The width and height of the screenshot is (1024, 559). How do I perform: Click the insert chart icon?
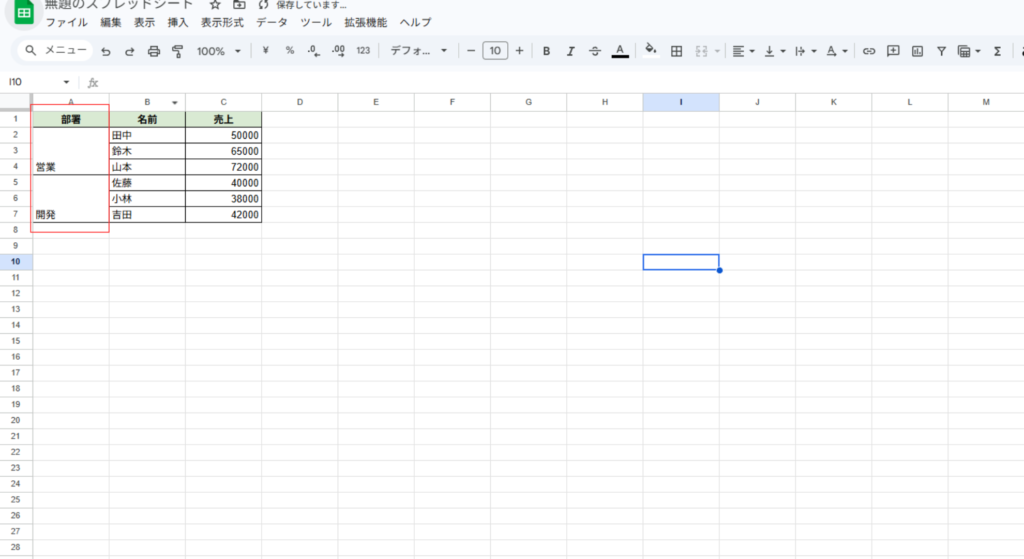pyautogui.click(x=917, y=51)
